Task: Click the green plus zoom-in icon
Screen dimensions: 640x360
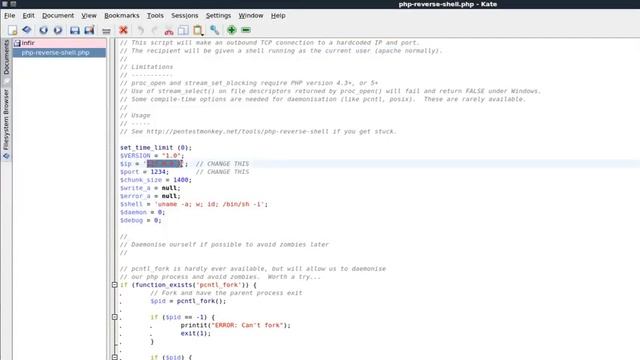Action: point(231,30)
